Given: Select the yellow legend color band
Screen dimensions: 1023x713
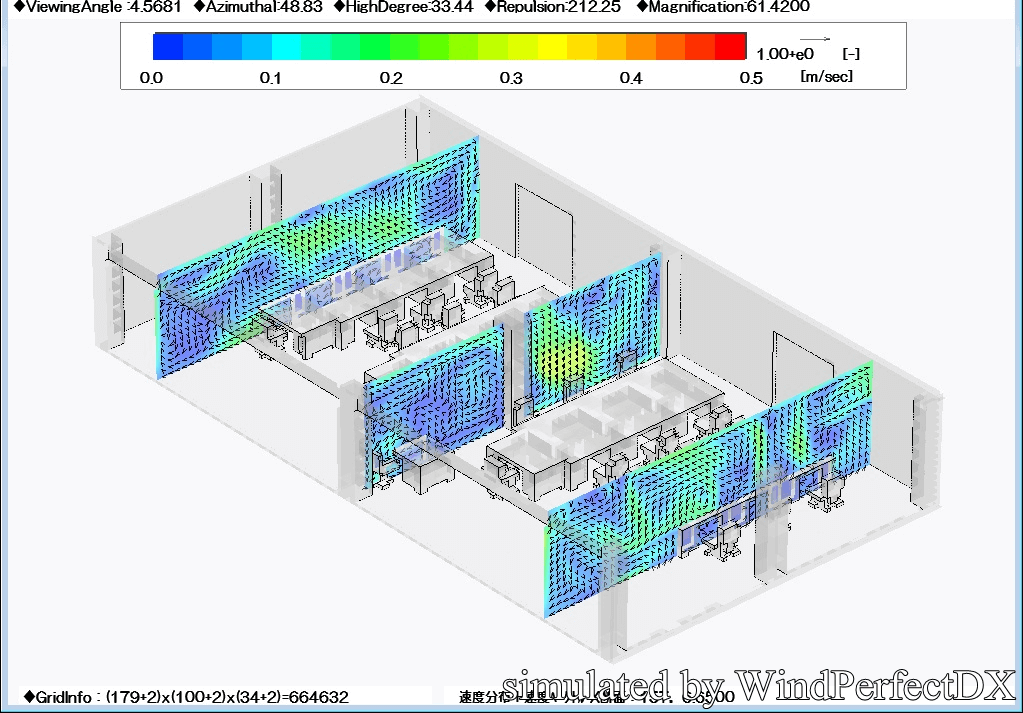Looking at the screenshot, I should tap(552, 47).
